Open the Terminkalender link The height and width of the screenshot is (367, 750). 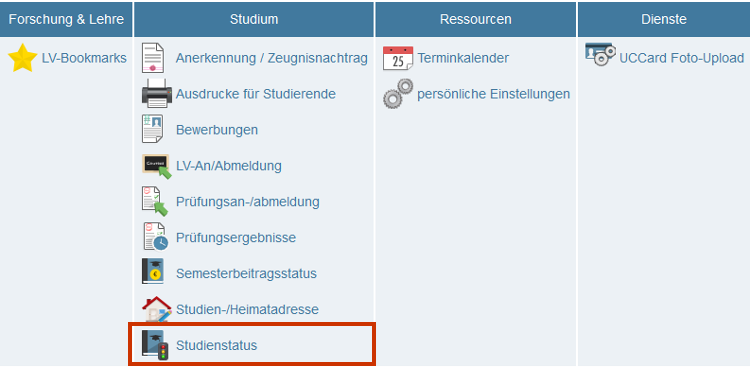pos(463,58)
